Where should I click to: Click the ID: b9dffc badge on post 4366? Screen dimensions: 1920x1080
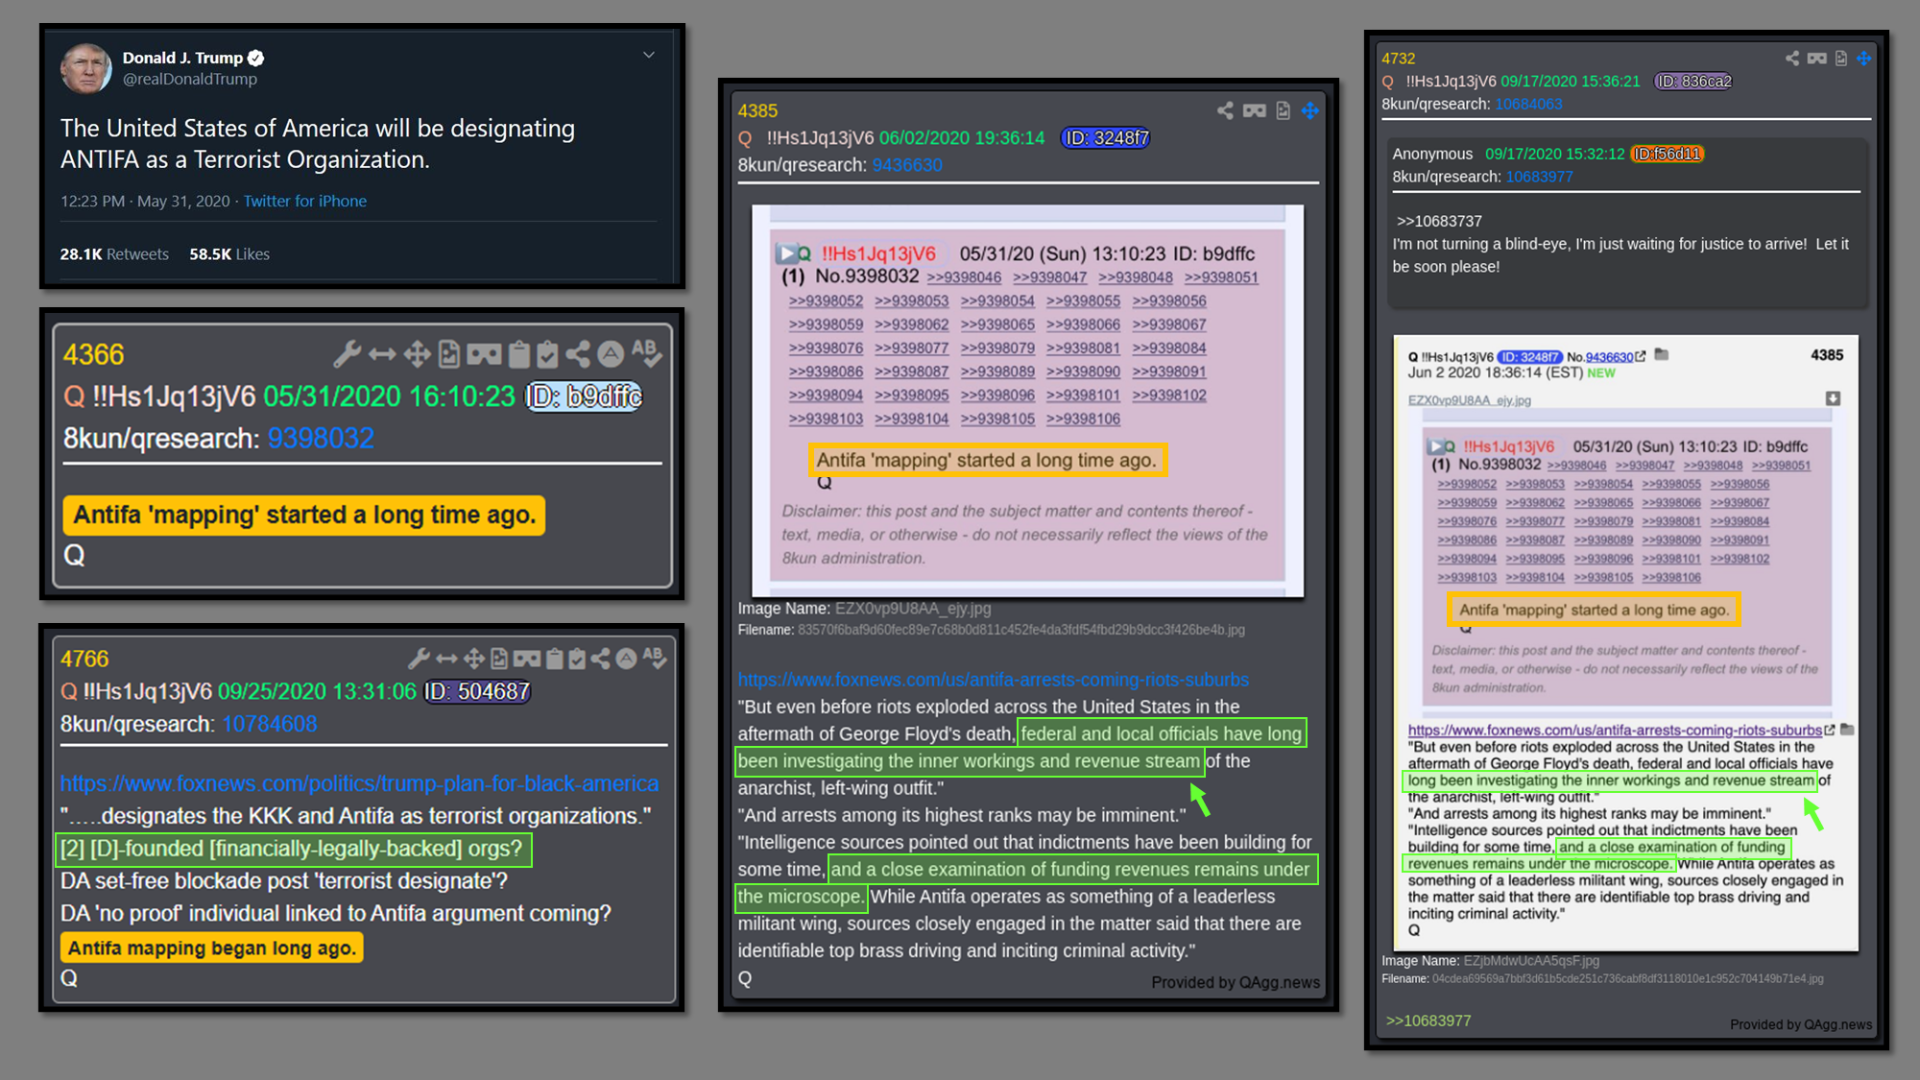584,397
